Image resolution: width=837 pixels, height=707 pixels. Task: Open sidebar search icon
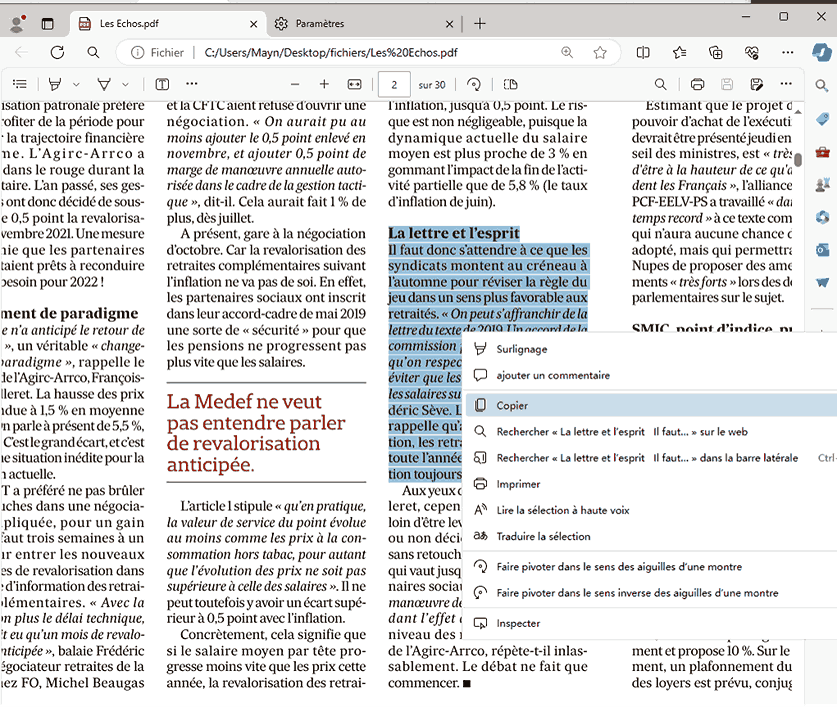pos(822,85)
